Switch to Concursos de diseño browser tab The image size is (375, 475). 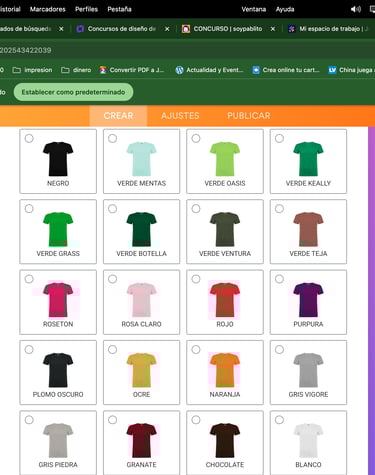tap(121, 29)
